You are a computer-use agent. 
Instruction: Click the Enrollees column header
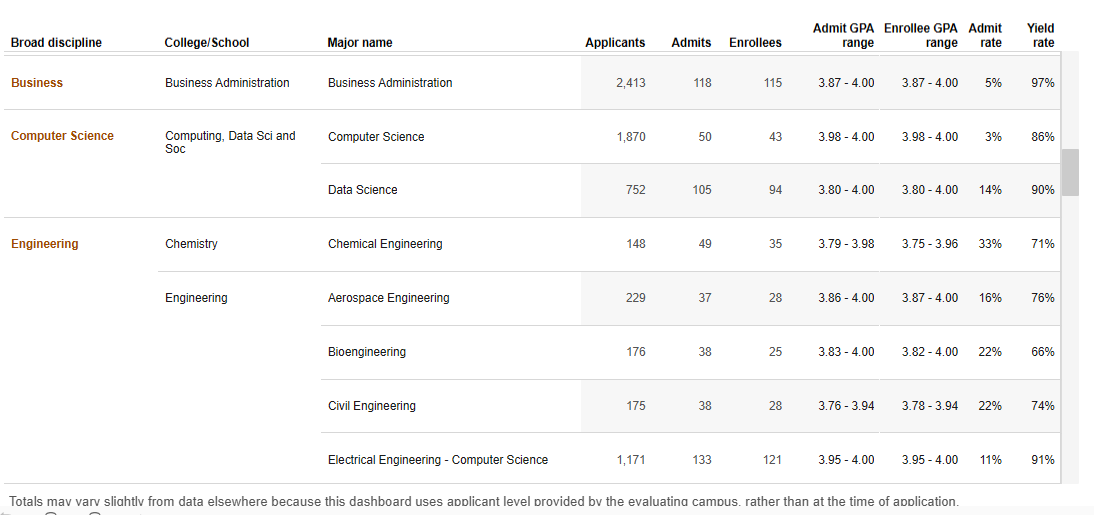(755, 43)
